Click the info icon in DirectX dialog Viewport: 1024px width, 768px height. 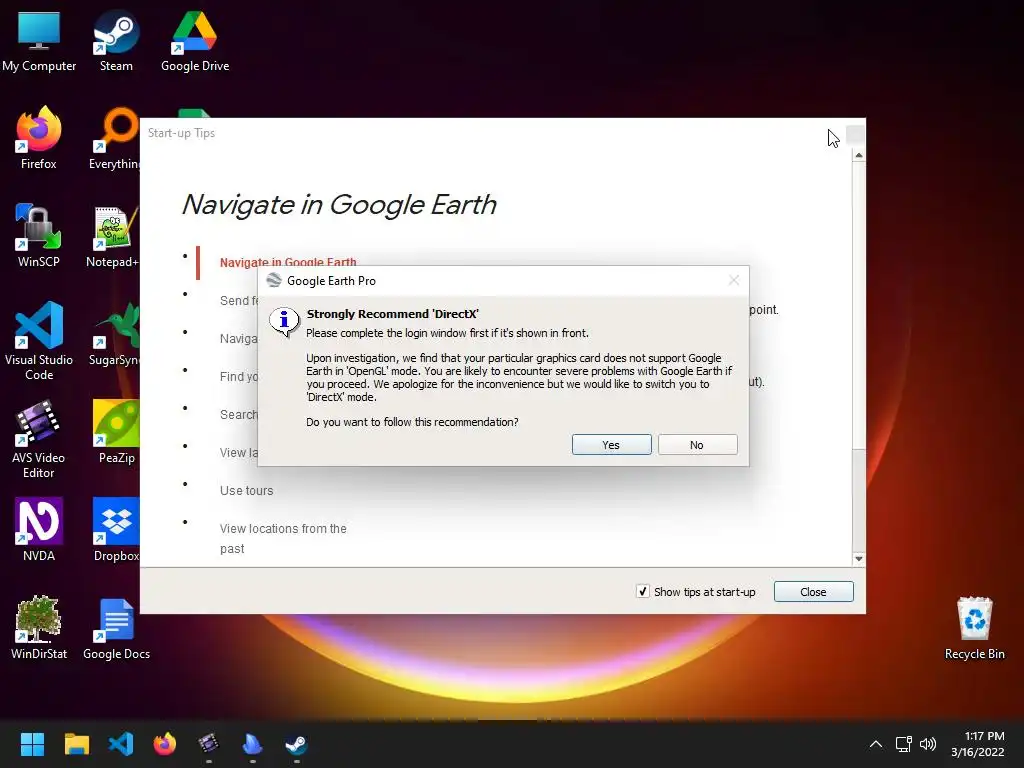(285, 321)
